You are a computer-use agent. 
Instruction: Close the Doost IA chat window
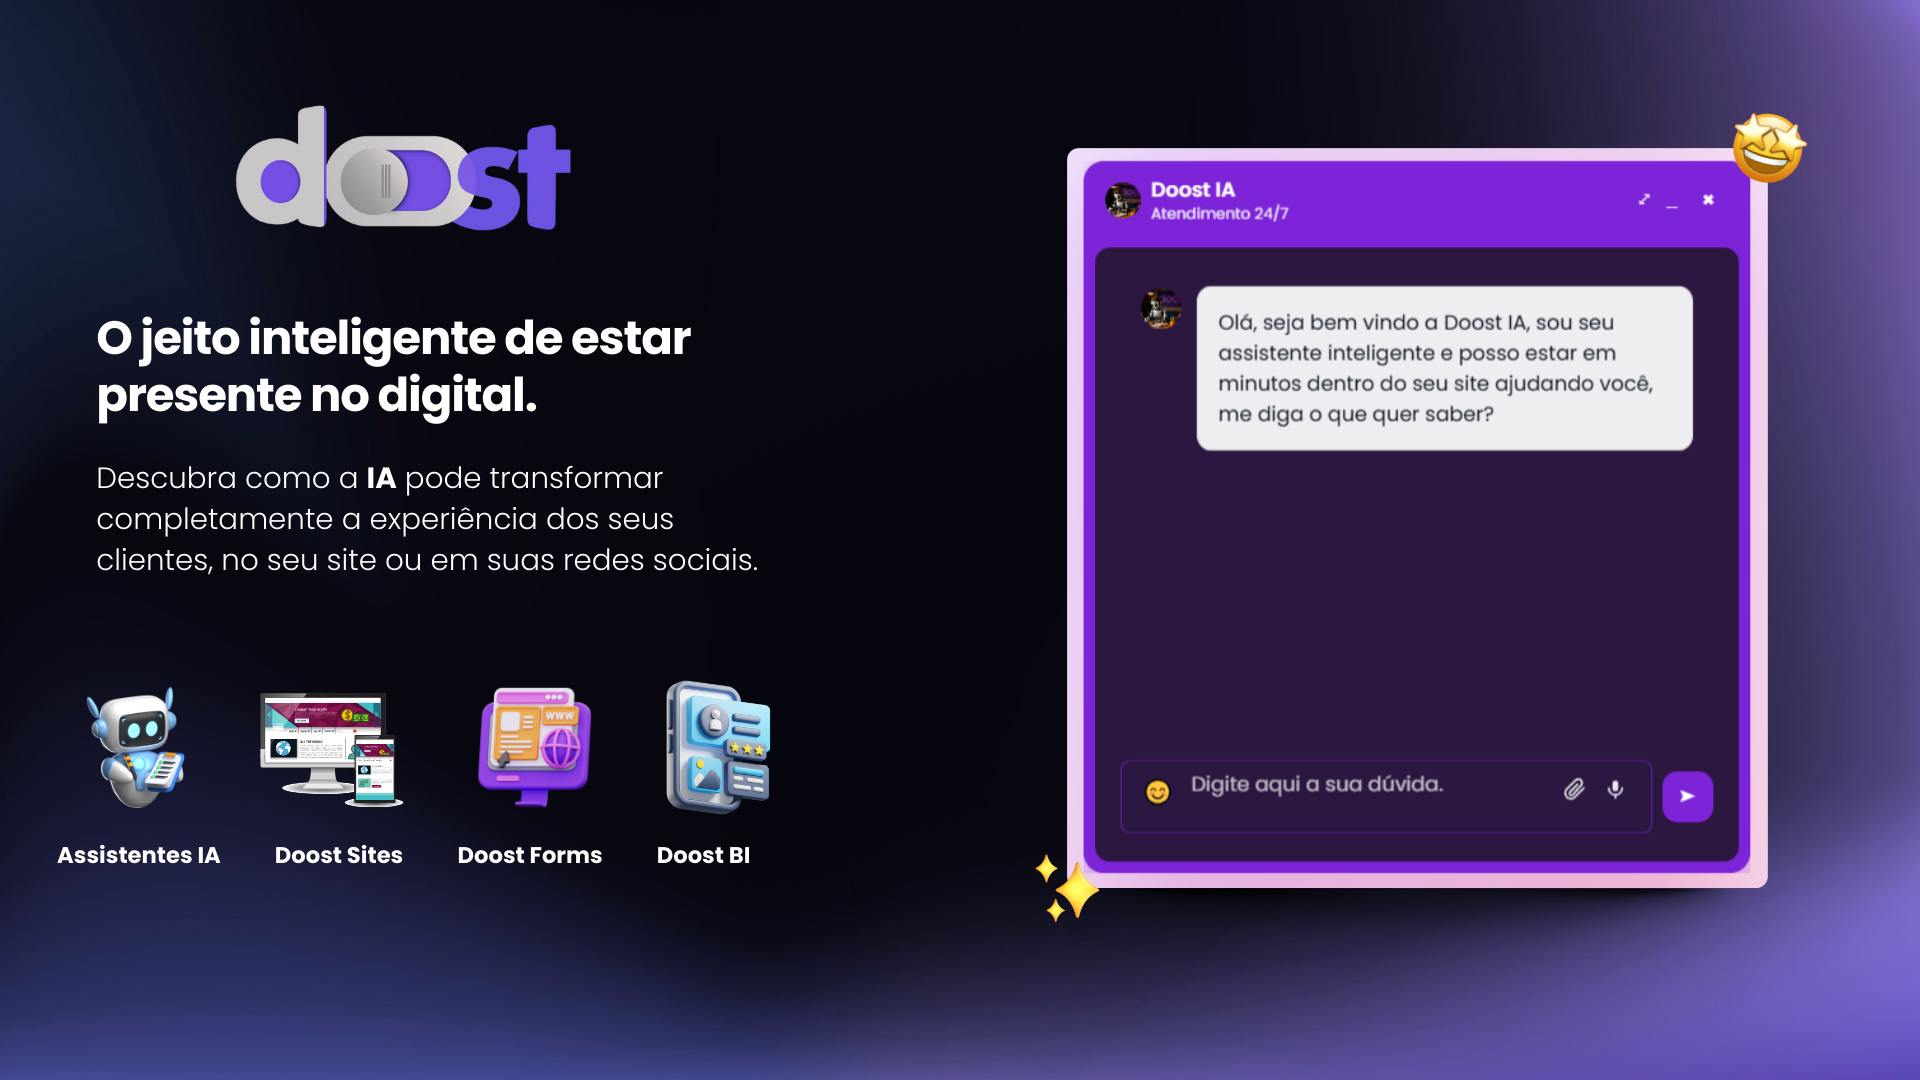click(1708, 200)
